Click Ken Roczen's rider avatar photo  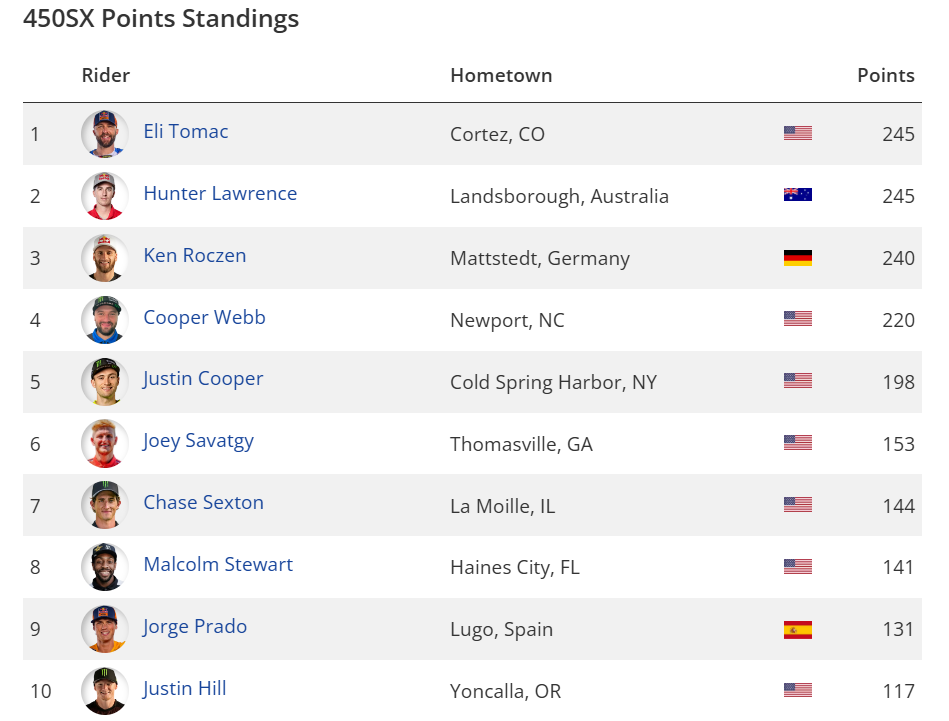point(105,258)
